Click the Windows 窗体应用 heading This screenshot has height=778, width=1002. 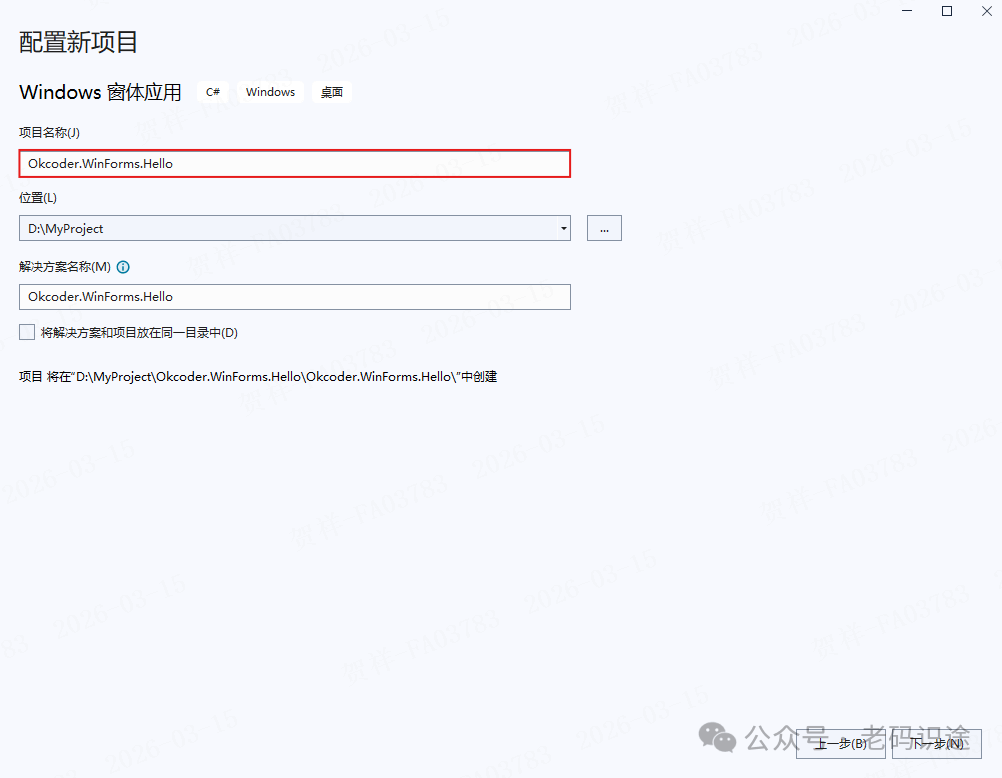100,92
